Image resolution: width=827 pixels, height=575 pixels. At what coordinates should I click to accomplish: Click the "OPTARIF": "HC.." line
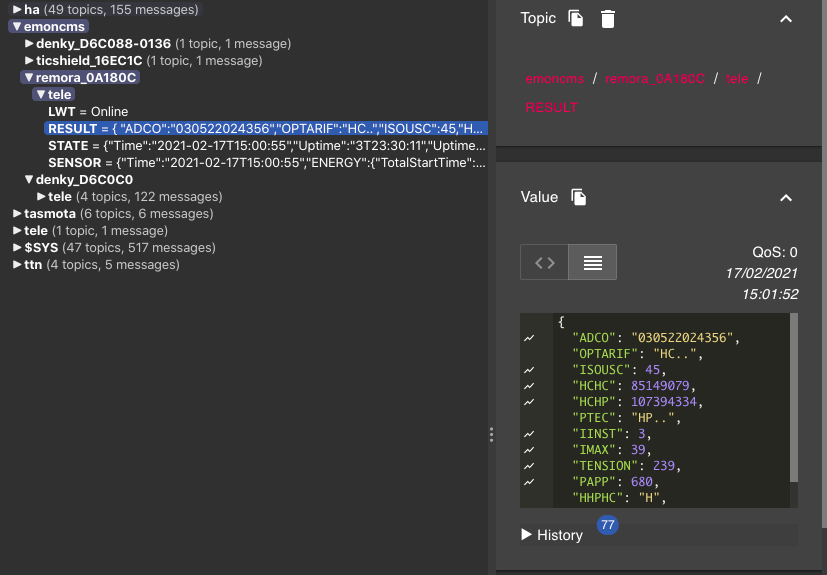638,354
